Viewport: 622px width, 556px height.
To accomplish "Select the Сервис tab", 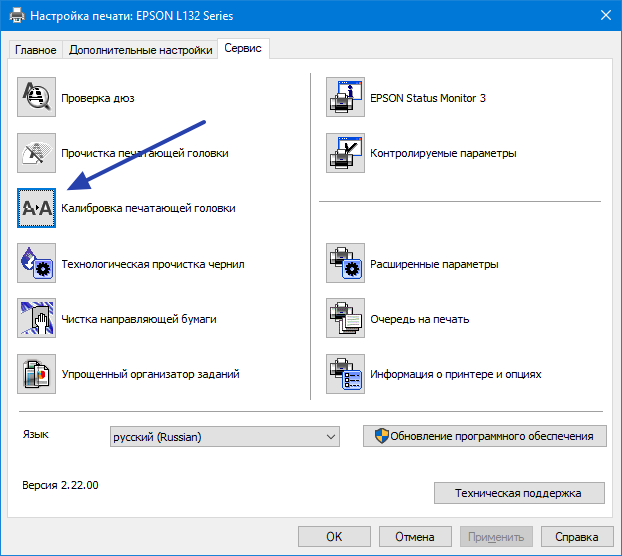I will 243,48.
